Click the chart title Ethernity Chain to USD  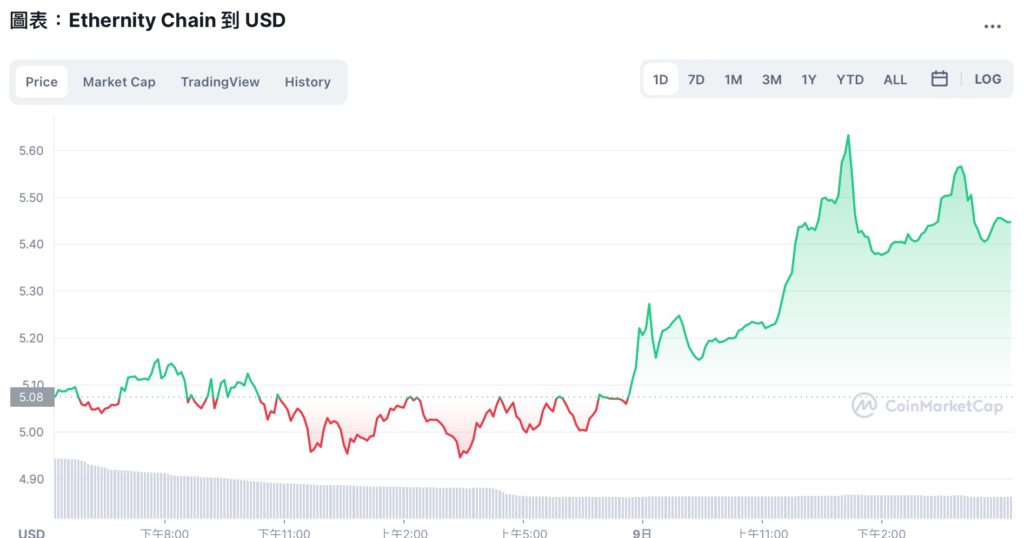(x=148, y=20)
